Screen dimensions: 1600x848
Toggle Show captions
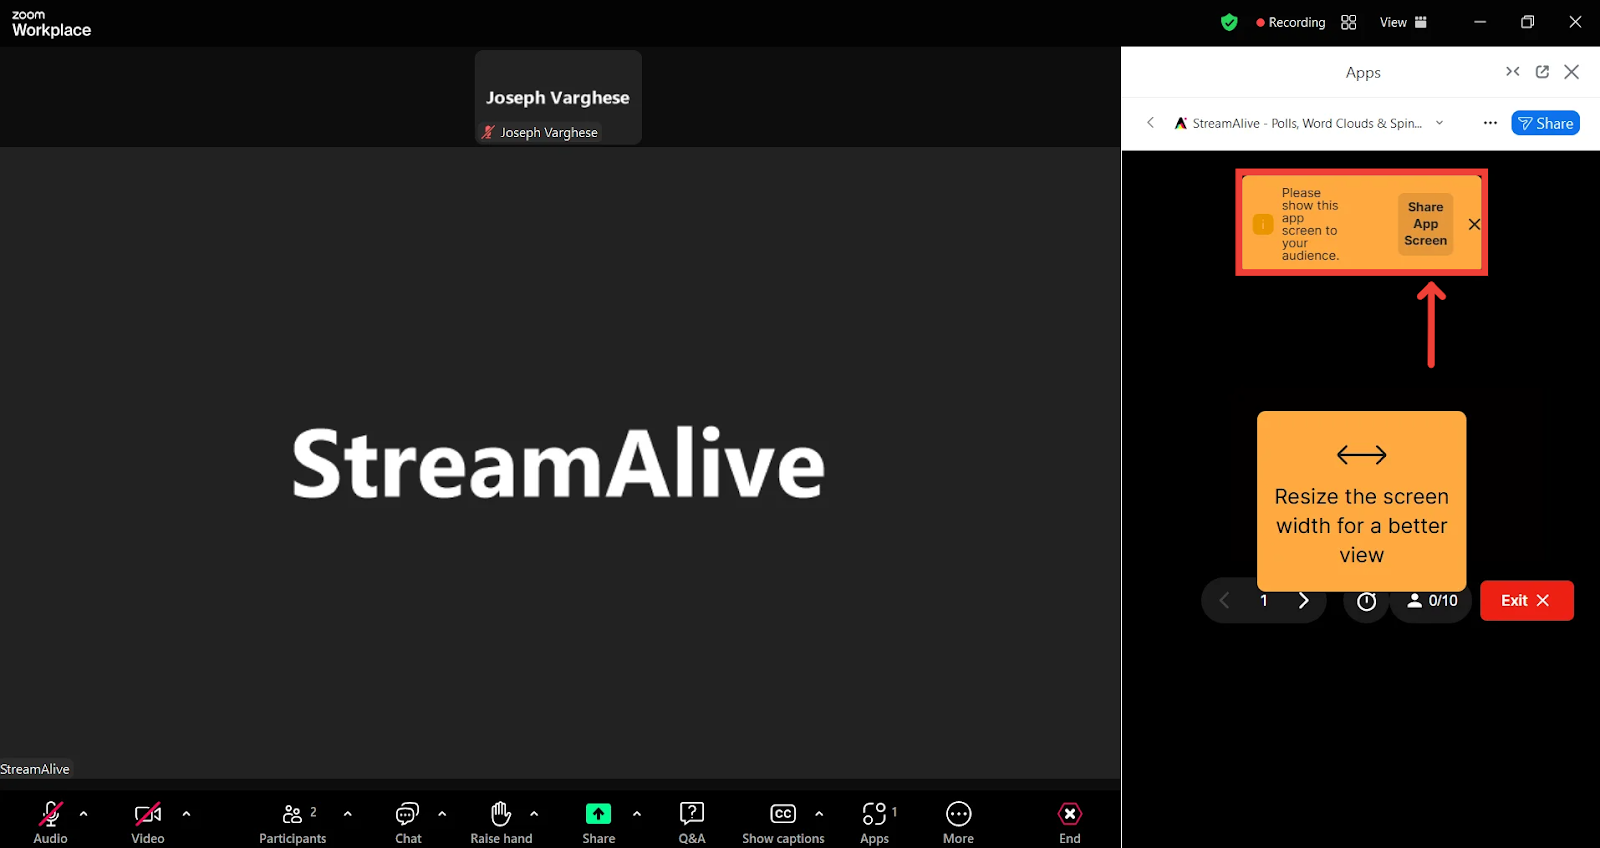(x=783, y=822)
